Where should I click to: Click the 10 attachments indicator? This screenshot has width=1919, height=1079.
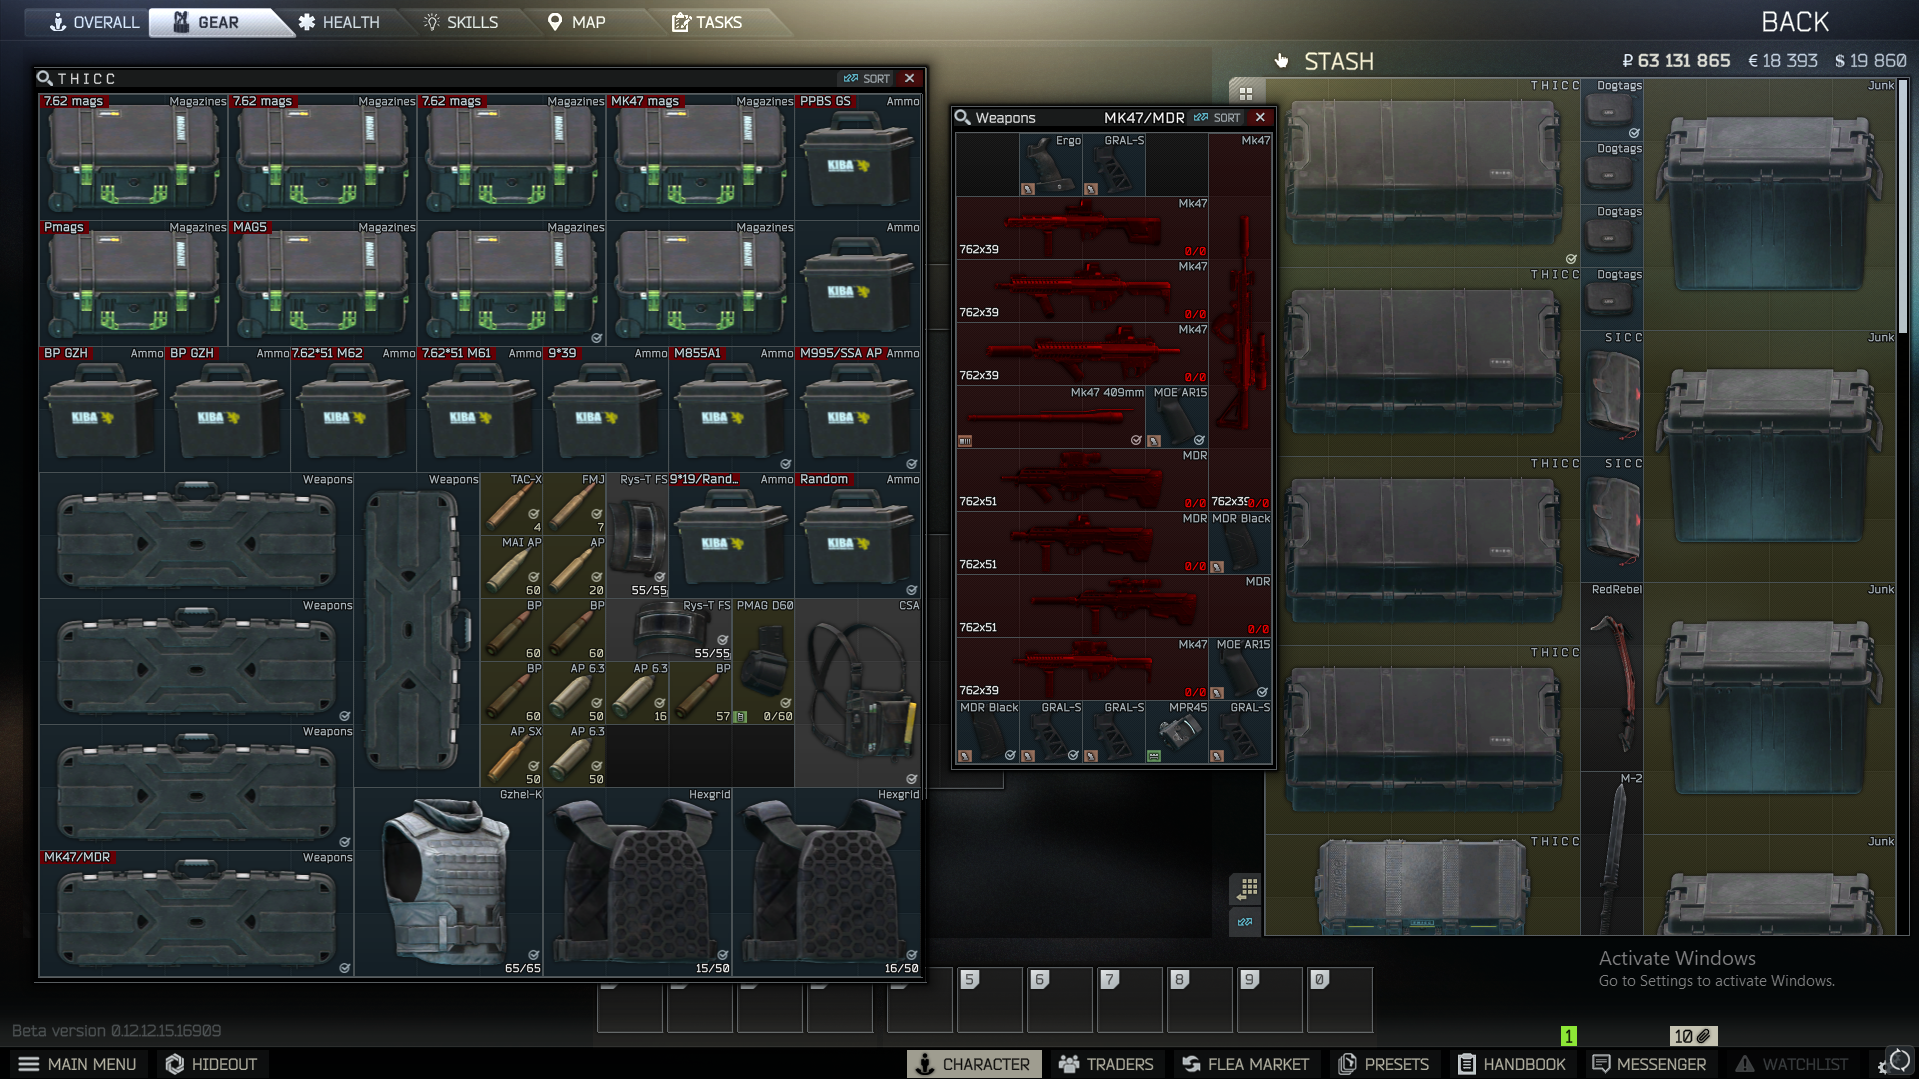pos(1692,1036)
